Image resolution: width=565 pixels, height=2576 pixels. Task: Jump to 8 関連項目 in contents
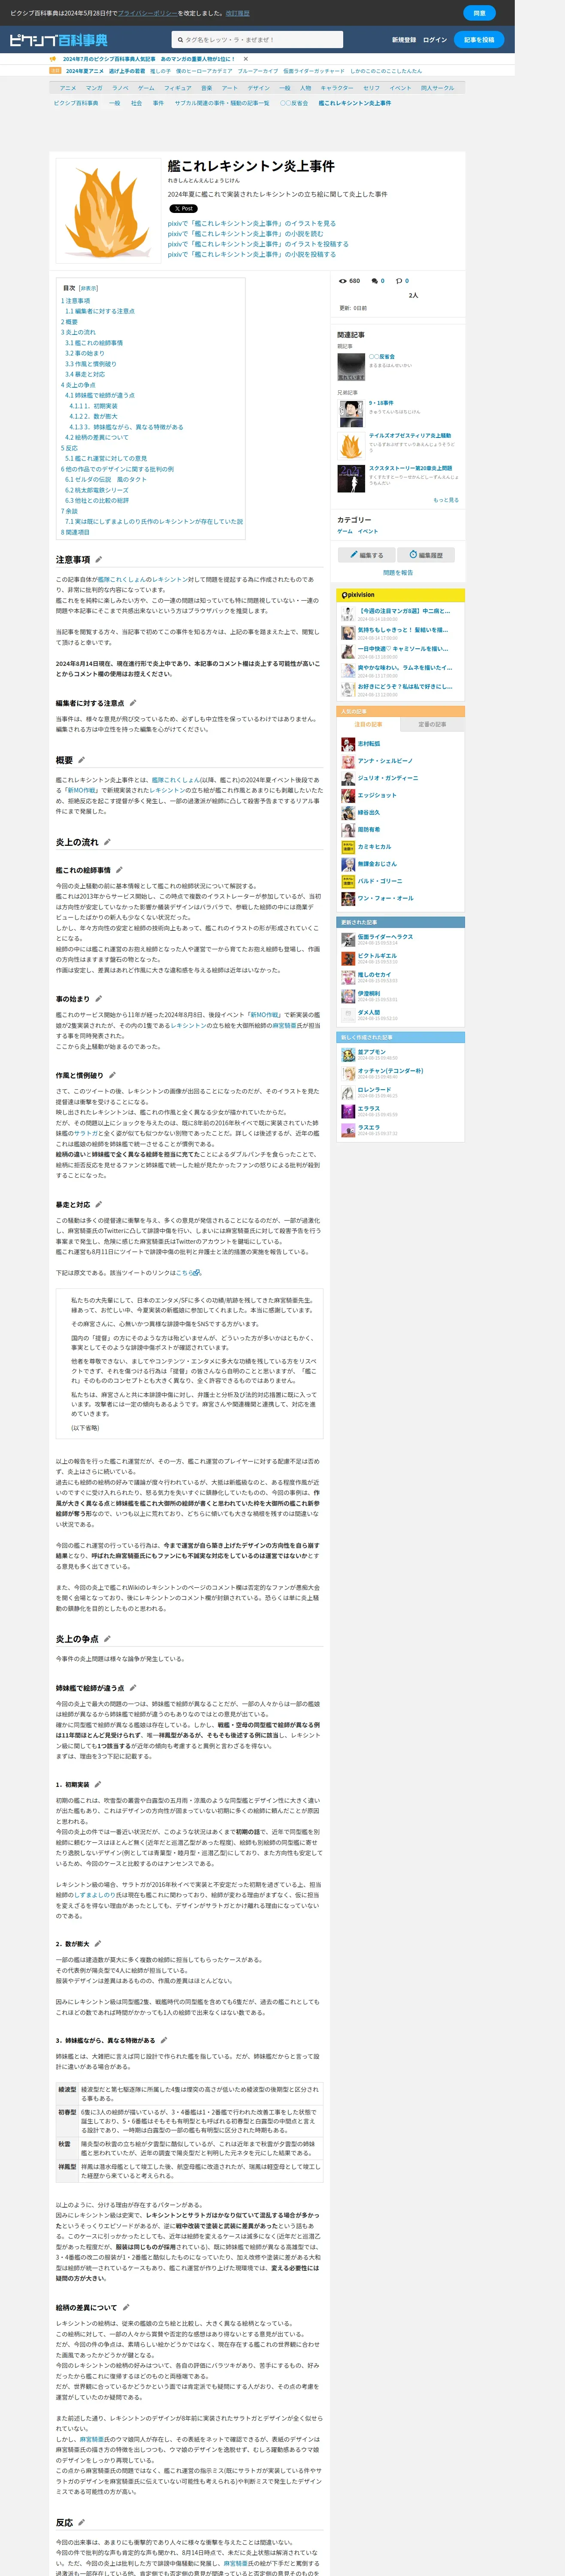75,532
